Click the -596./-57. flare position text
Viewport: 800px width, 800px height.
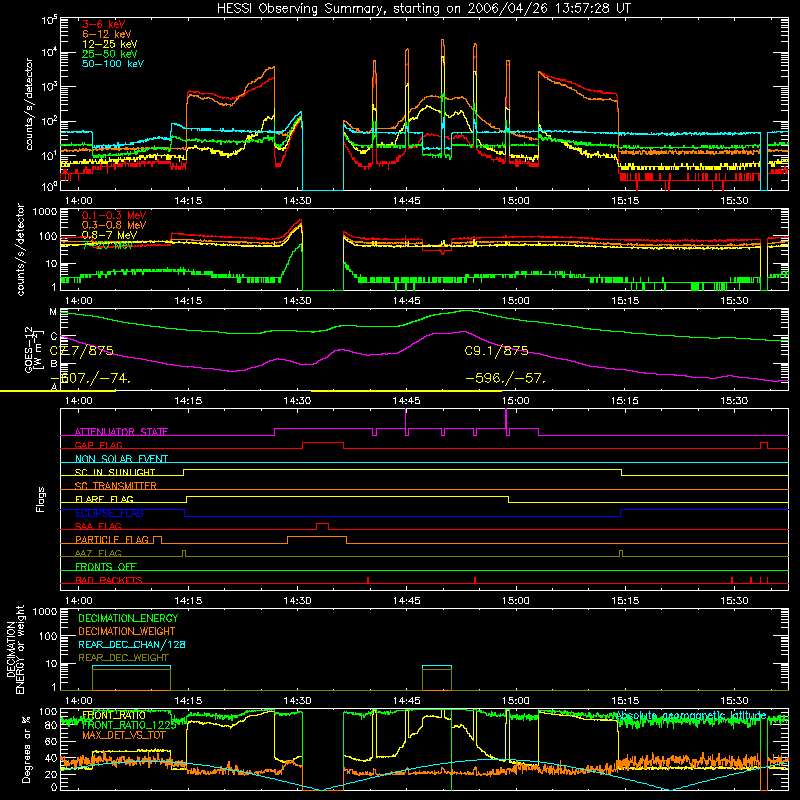506,379
